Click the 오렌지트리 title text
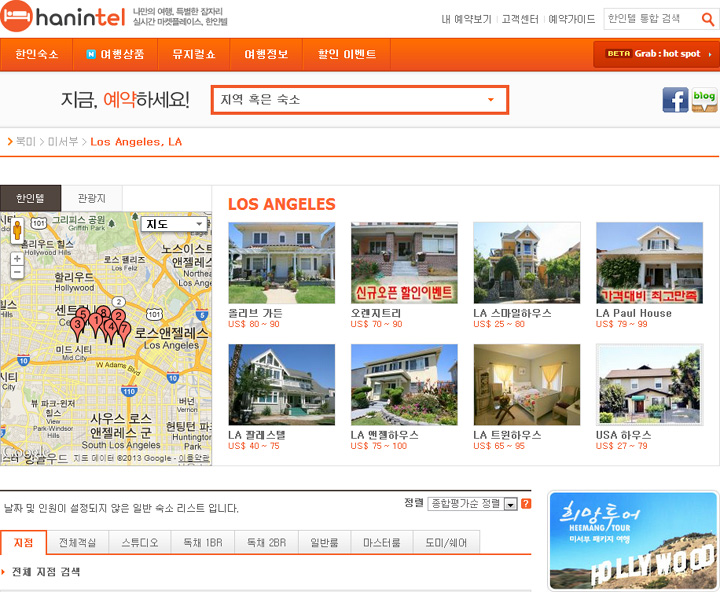Screen dimensions: 720x592 point(376,313)
